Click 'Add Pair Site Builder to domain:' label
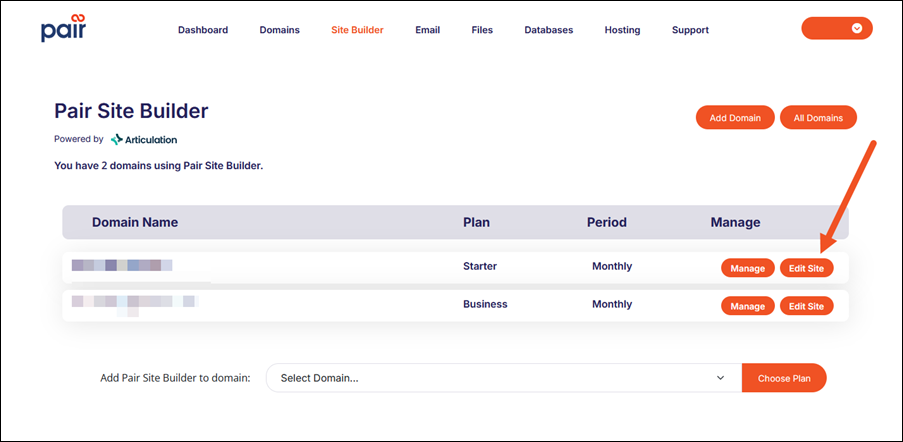The image size is (903, 442). (x=176, y=378)
